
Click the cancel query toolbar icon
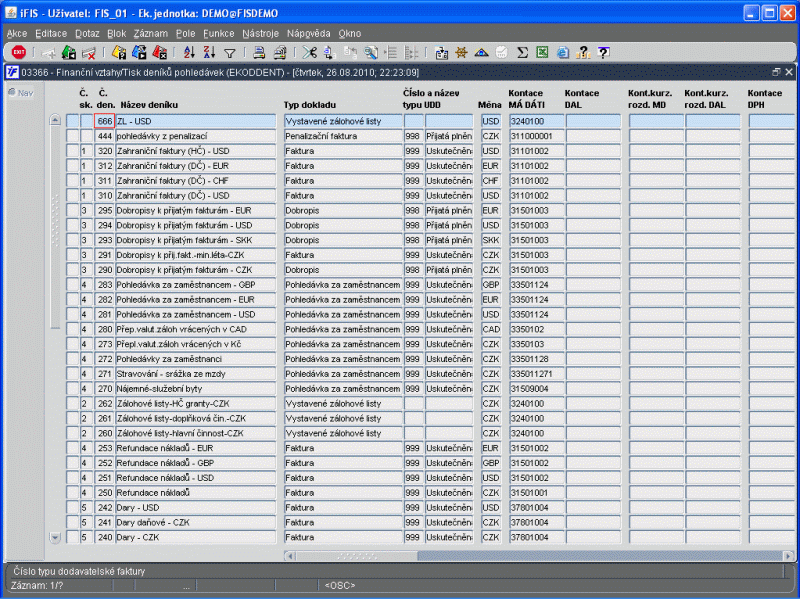159,53
